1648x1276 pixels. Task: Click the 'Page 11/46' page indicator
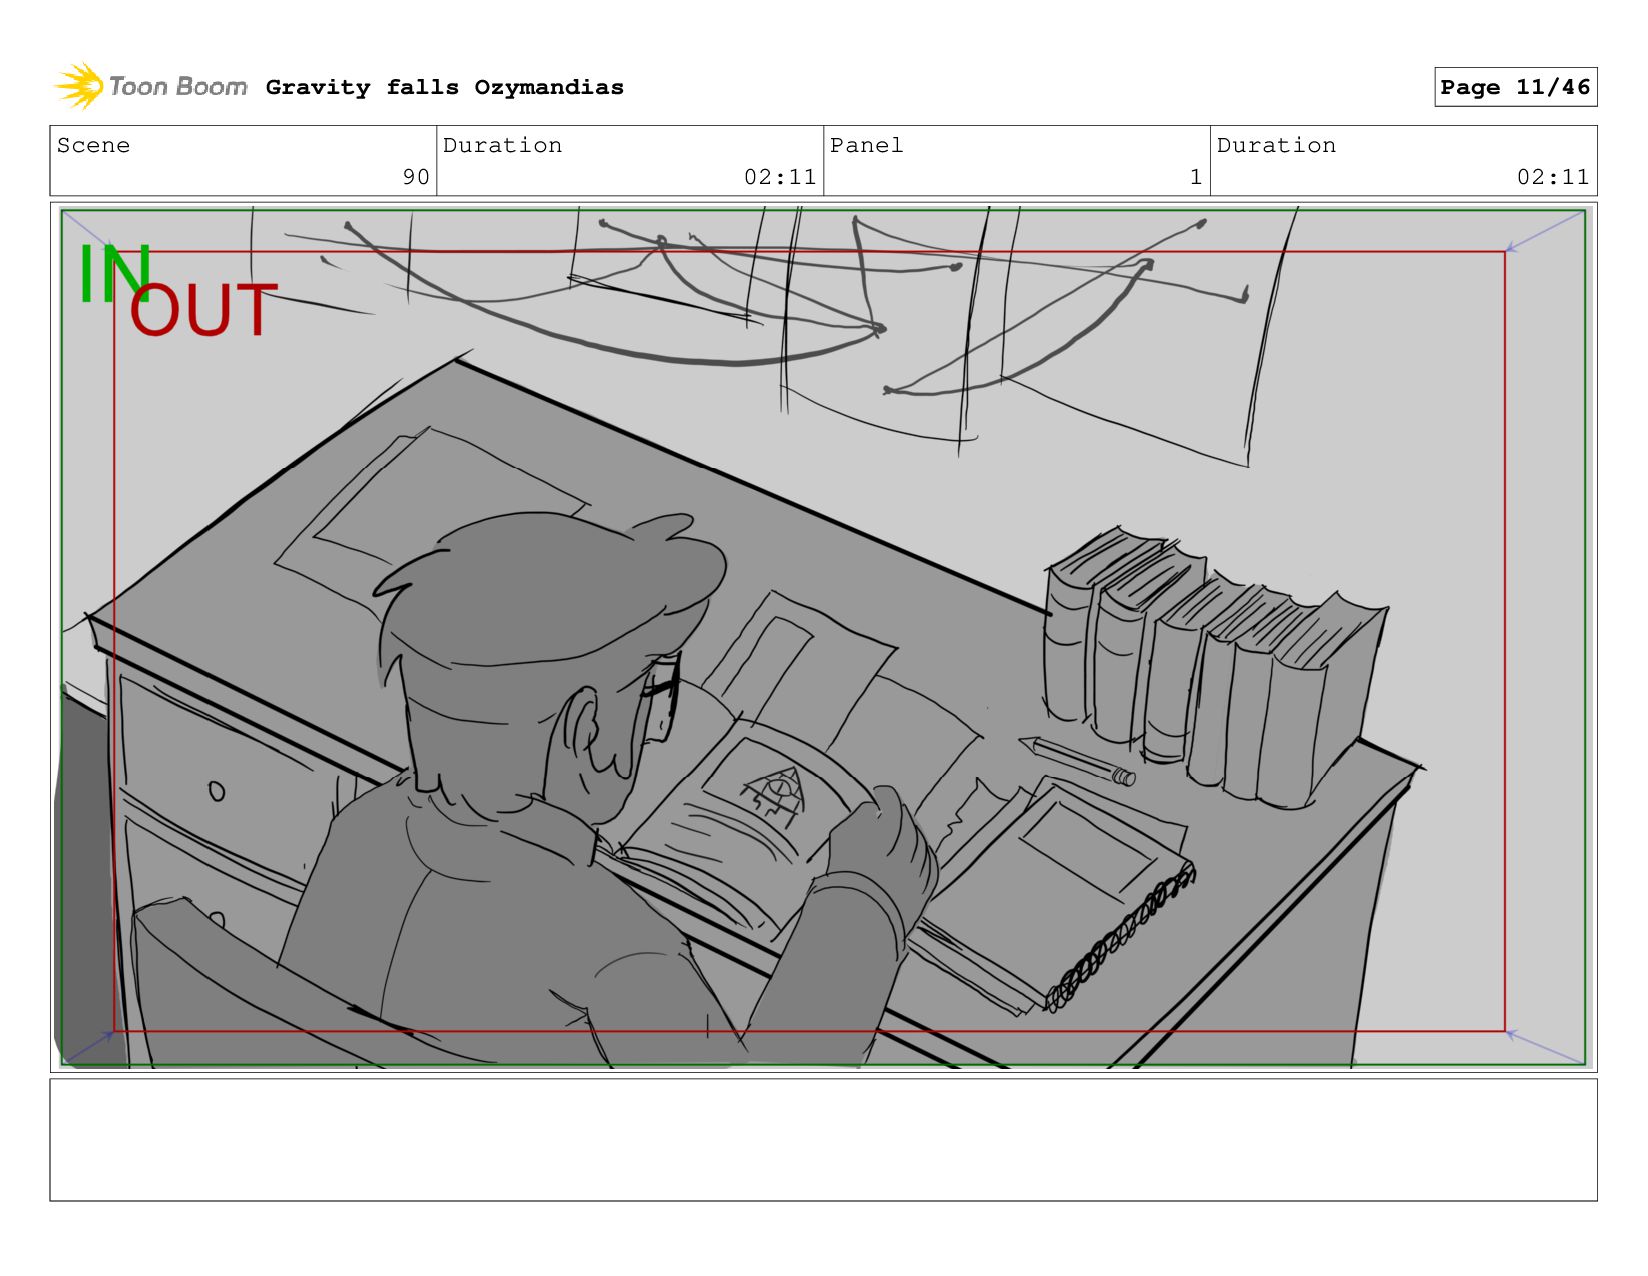coord(1515,87)
